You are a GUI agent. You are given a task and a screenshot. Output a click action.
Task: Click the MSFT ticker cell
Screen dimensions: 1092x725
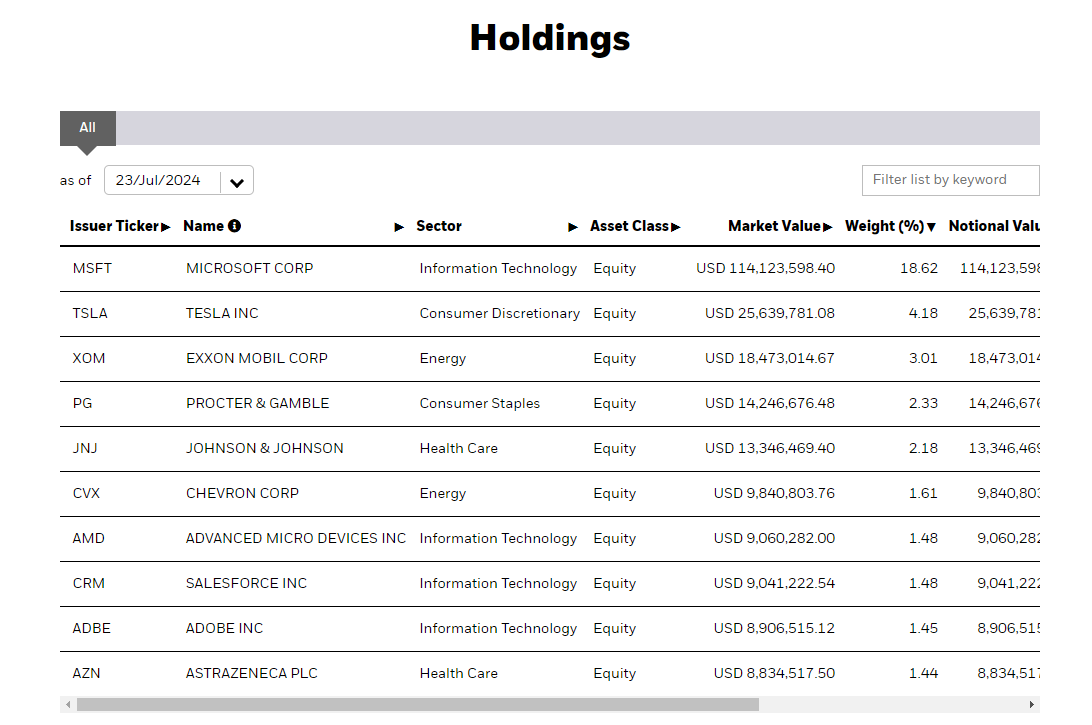(x=92, y=269)
